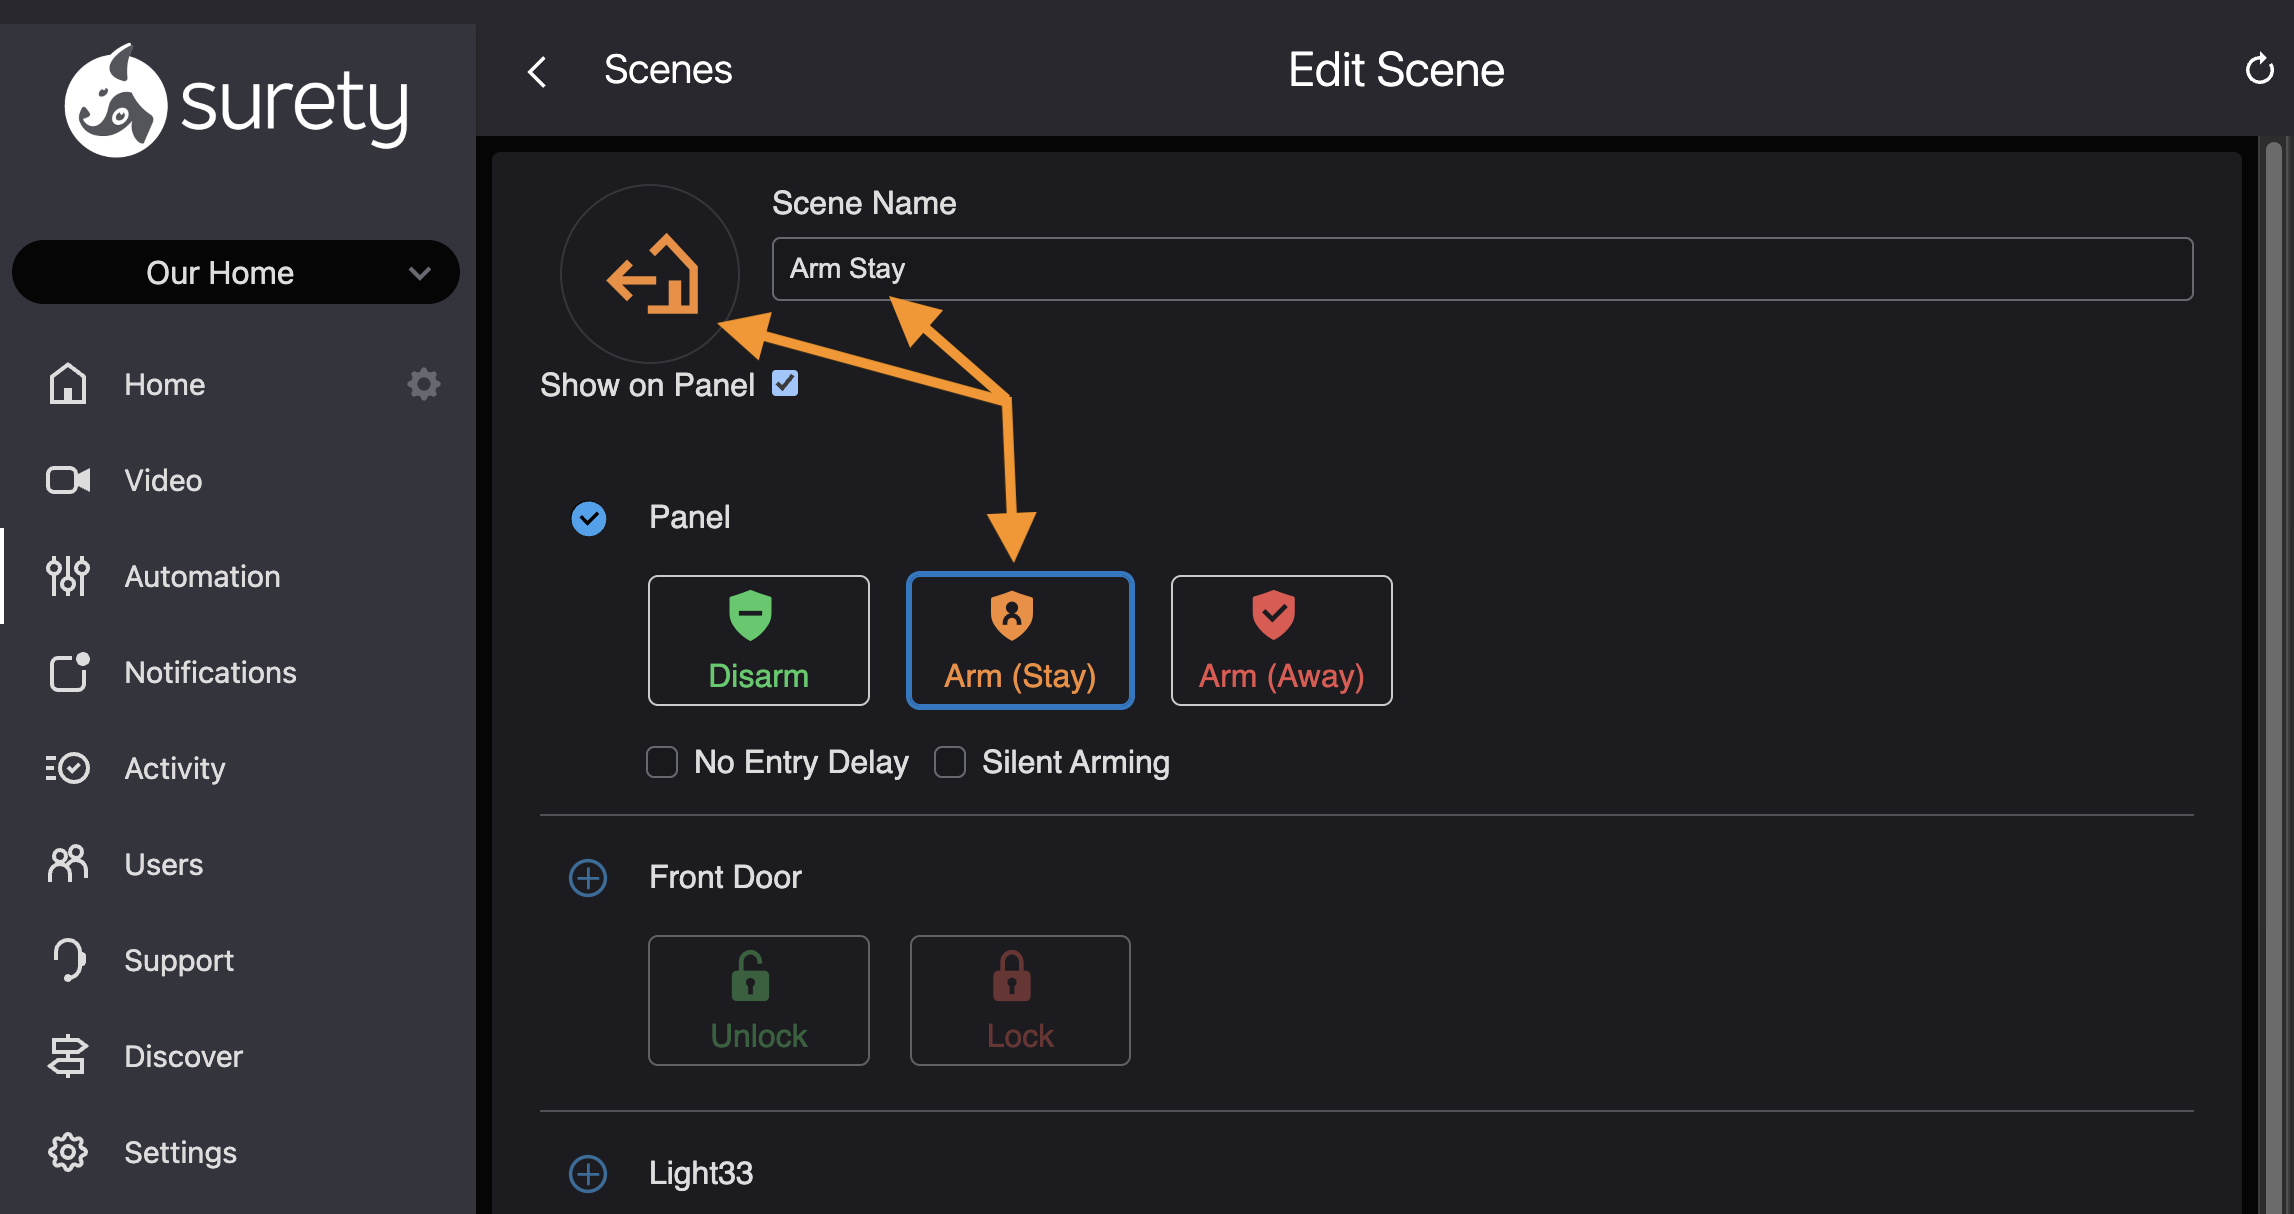Uncheck the Show on Panel checkbox
Screen dimensions: 2294x1214
[x=785, y=384]
